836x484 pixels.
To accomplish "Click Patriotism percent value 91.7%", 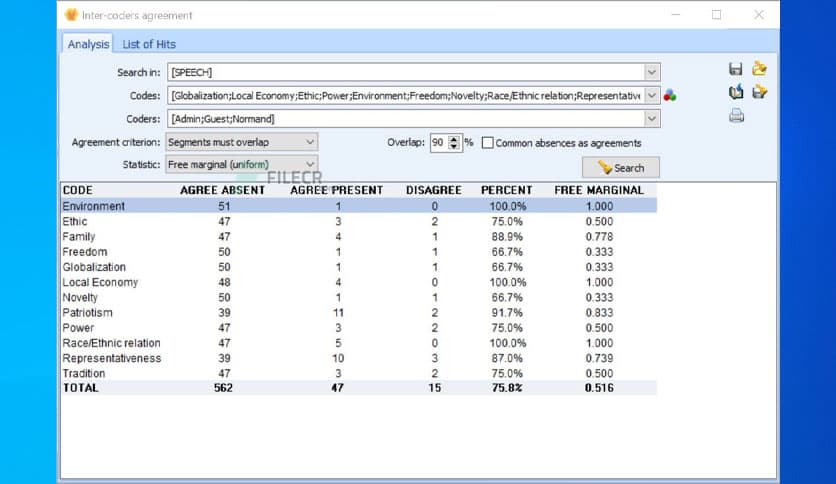I will (x=507, y=312).
